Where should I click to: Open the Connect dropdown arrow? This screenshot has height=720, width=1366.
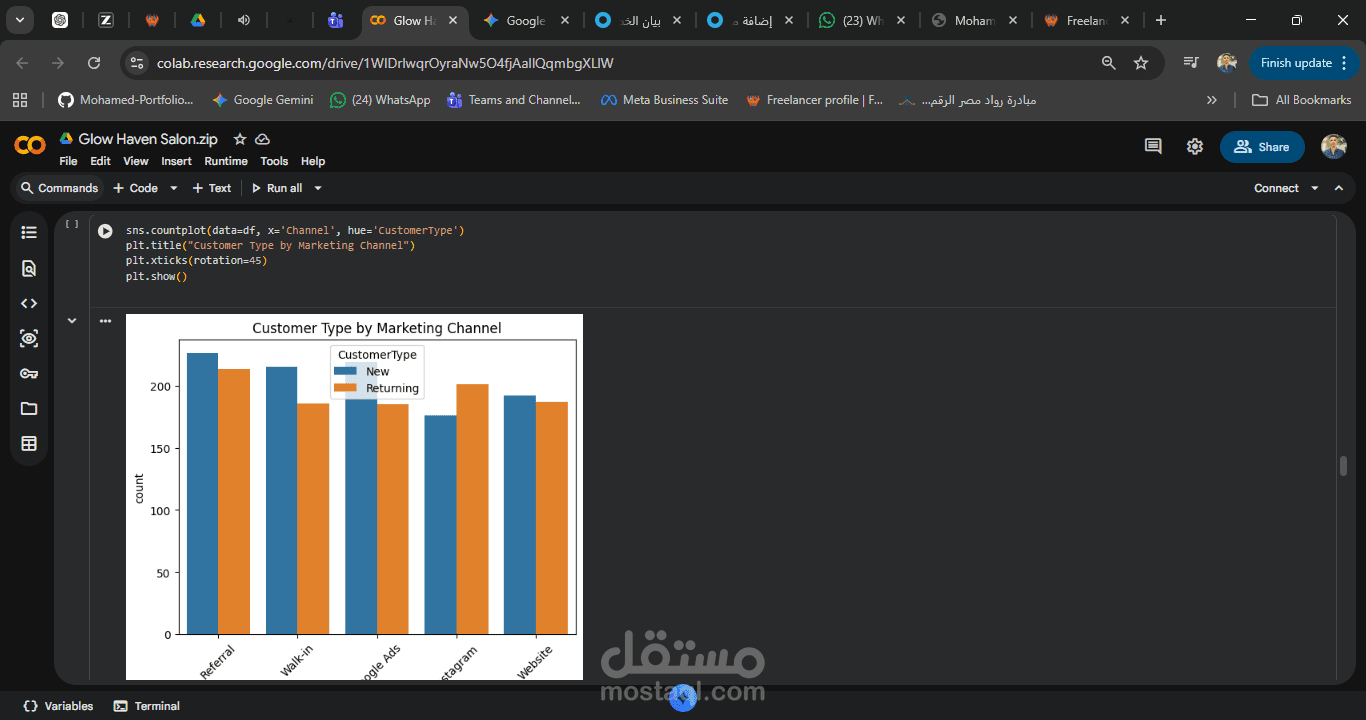coord(1313,187)
